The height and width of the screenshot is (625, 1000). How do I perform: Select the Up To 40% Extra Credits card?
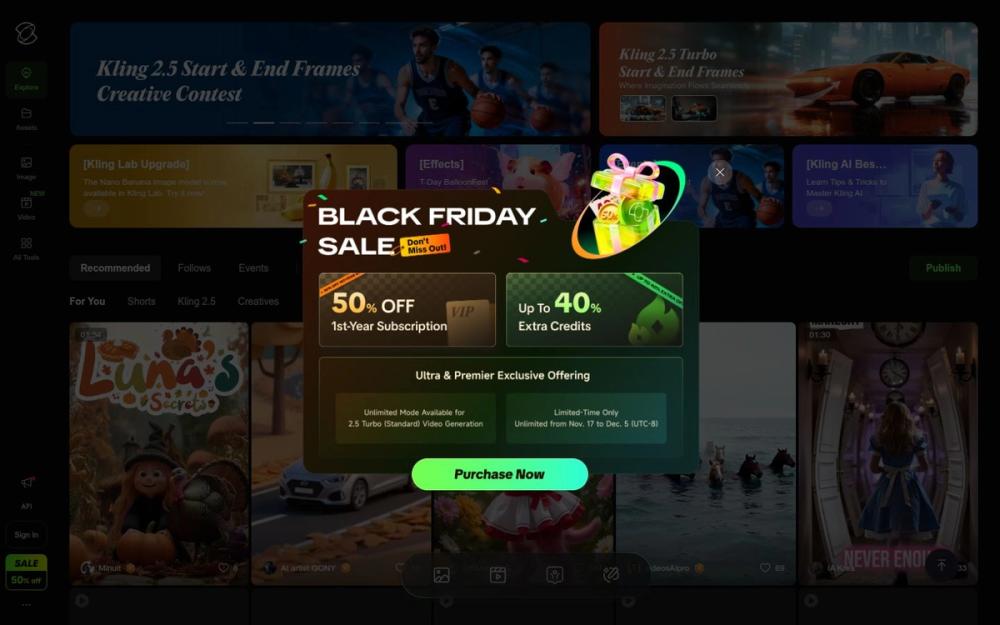[594, 309]
